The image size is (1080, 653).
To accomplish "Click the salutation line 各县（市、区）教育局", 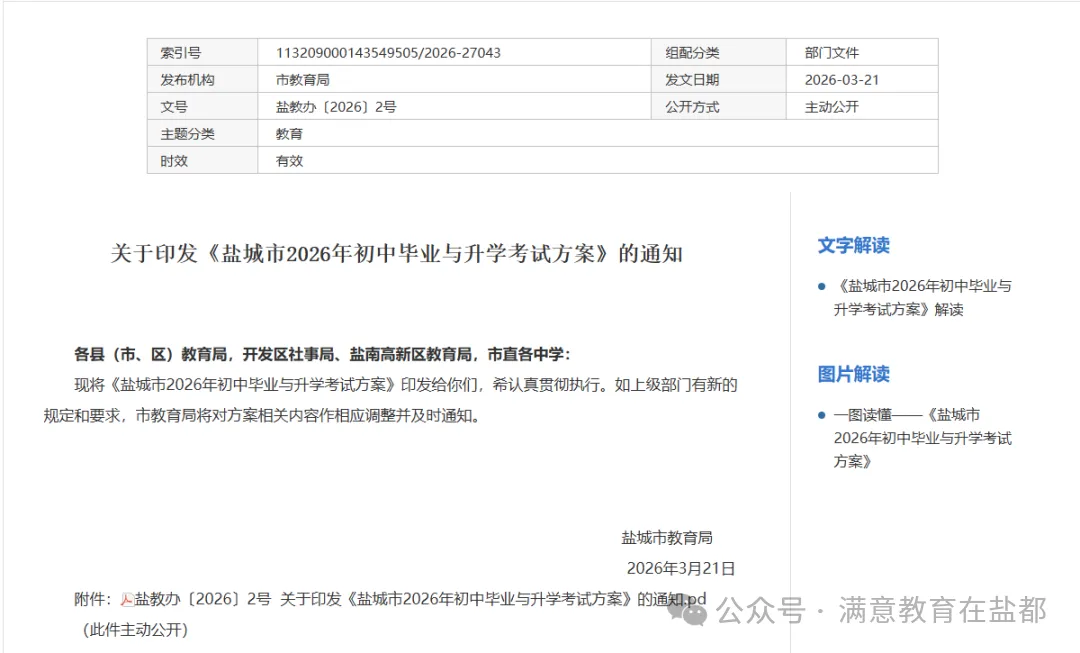I will pyautogui.click(x=322, y=354).
